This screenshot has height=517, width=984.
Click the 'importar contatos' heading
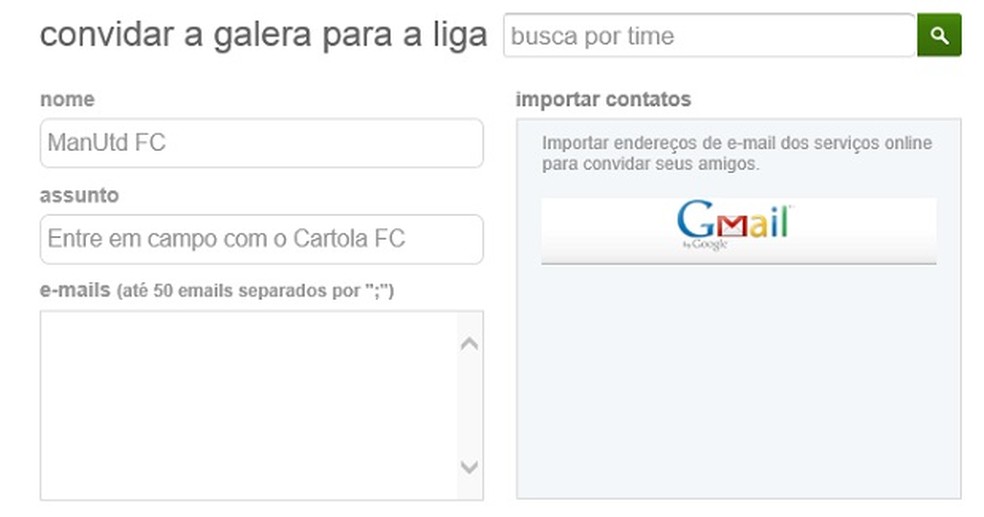(603, 99)
